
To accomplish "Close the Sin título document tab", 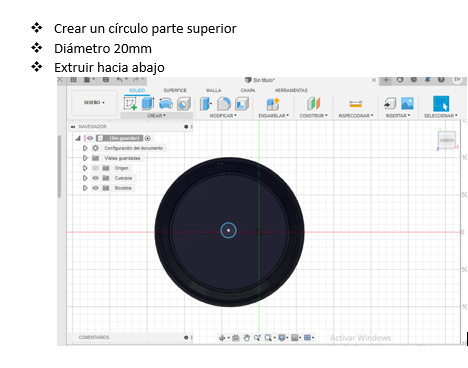I will coord(374,80).
